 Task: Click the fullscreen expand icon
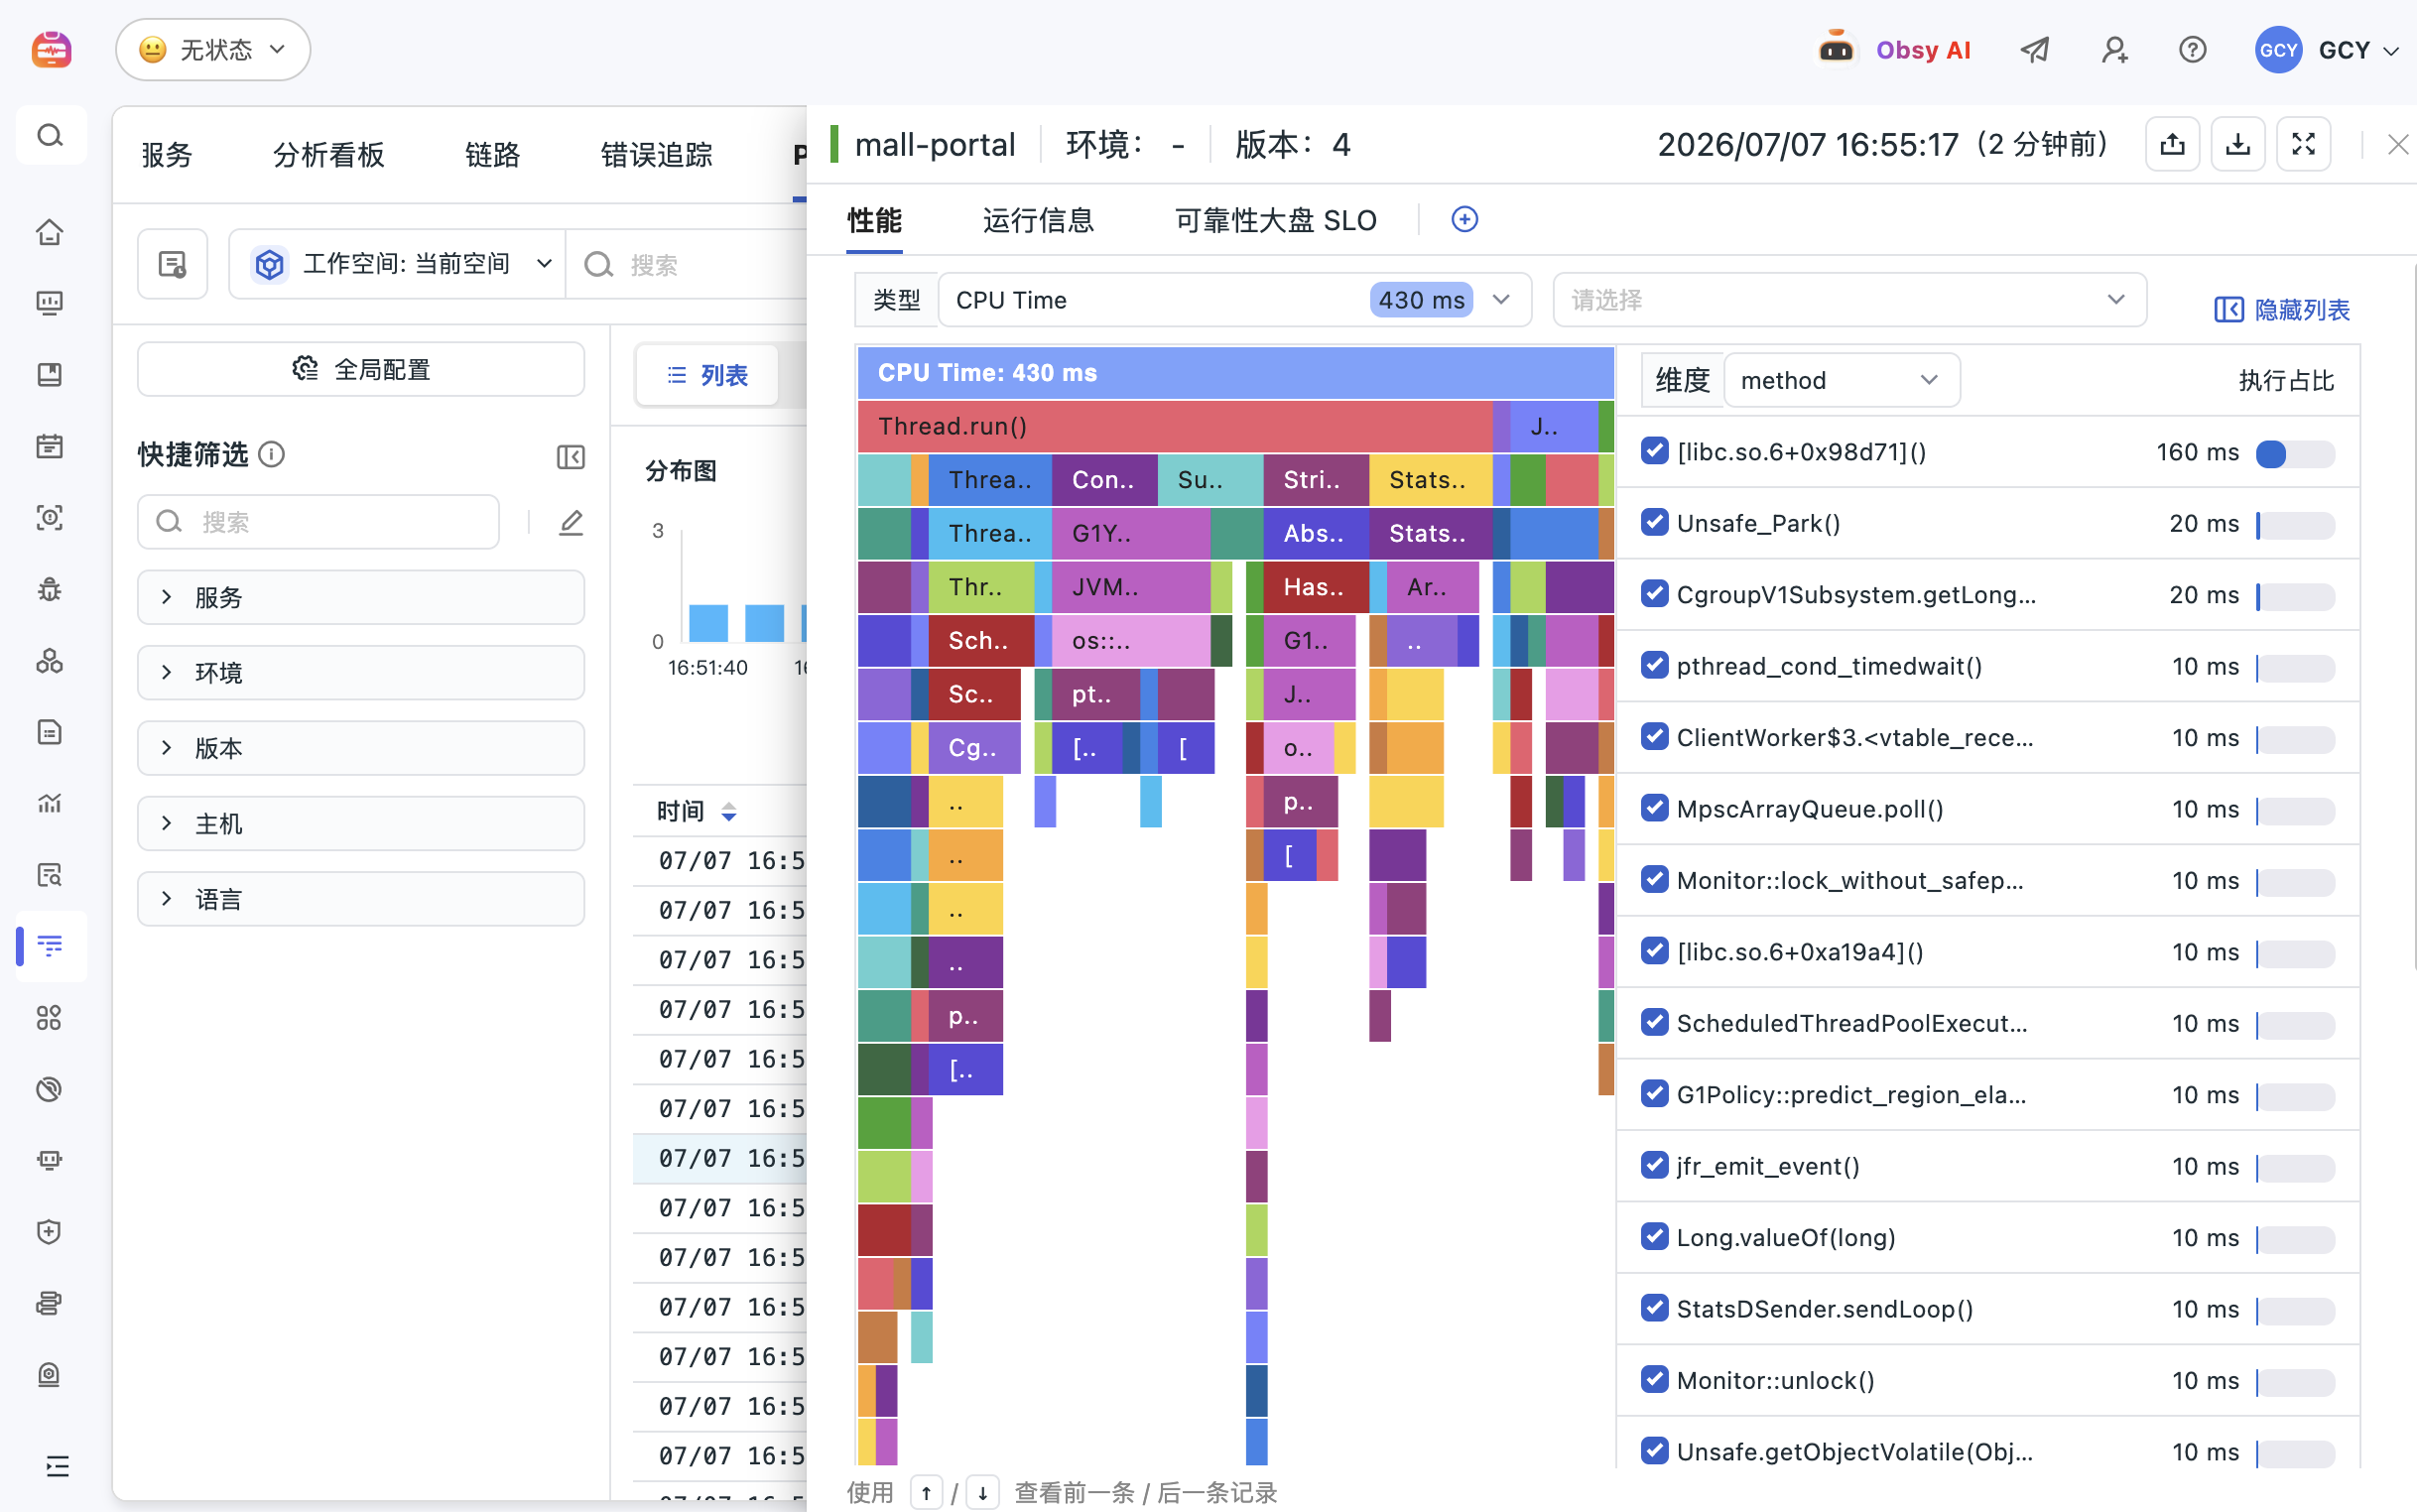(2304, 145)
